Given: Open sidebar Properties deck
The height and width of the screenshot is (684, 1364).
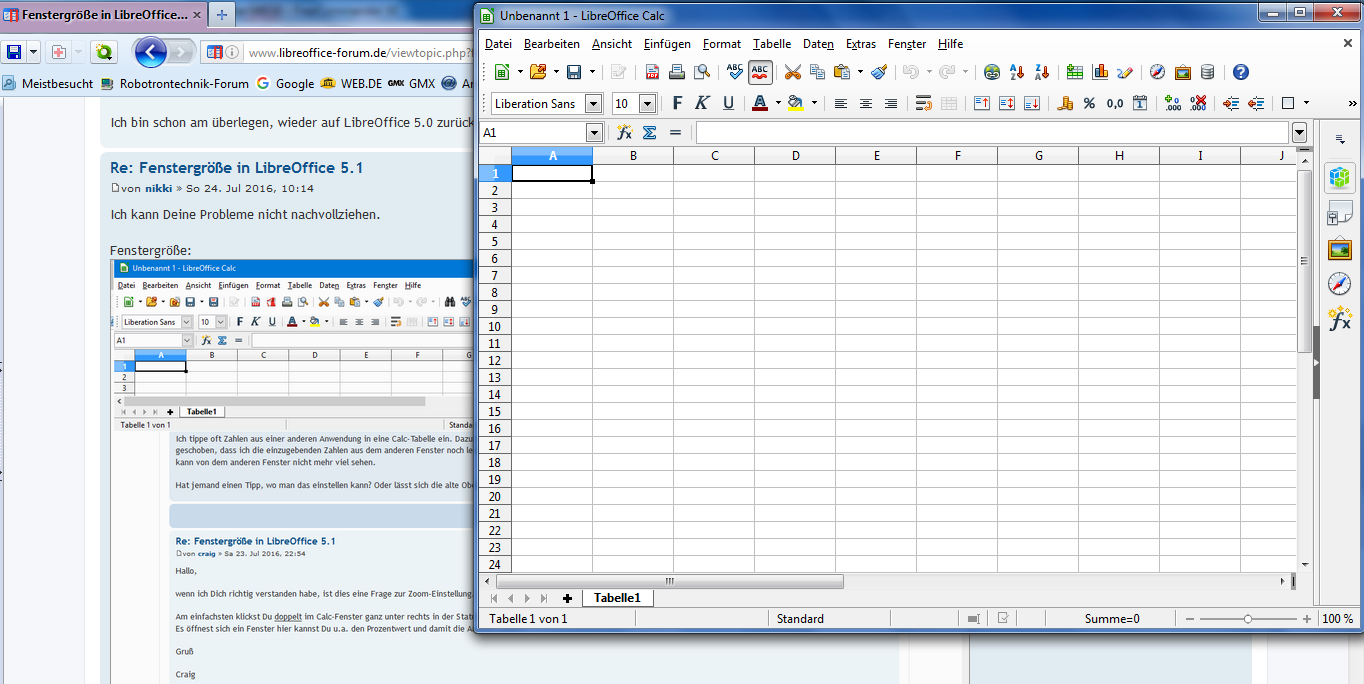Looking at the screenshot, I should coord(1340,178).
